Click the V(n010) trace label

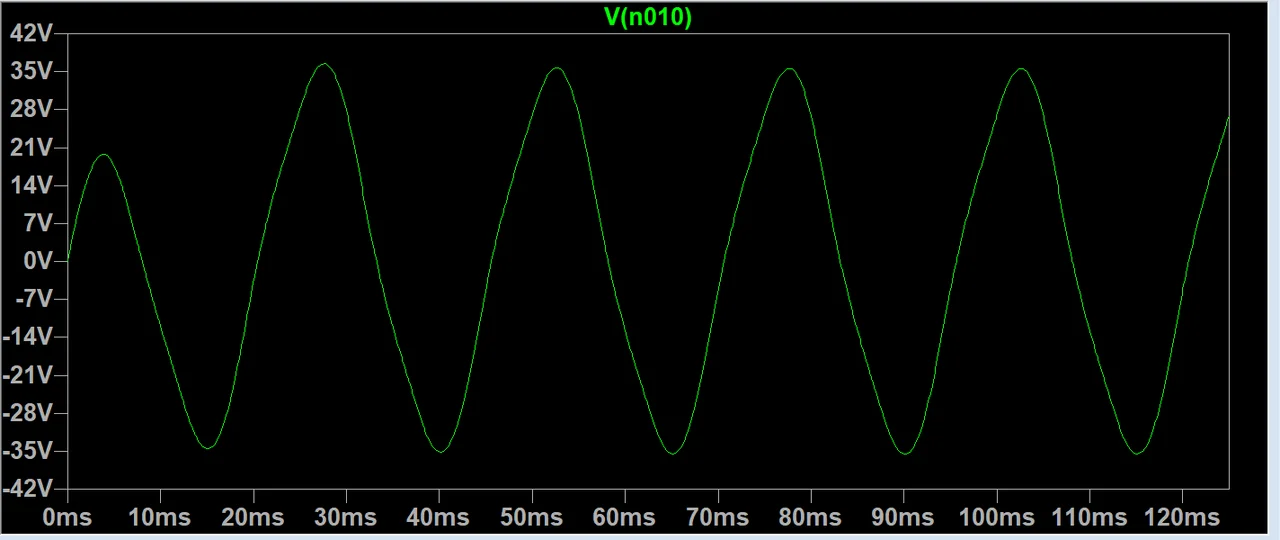click(x=647, y=17)
